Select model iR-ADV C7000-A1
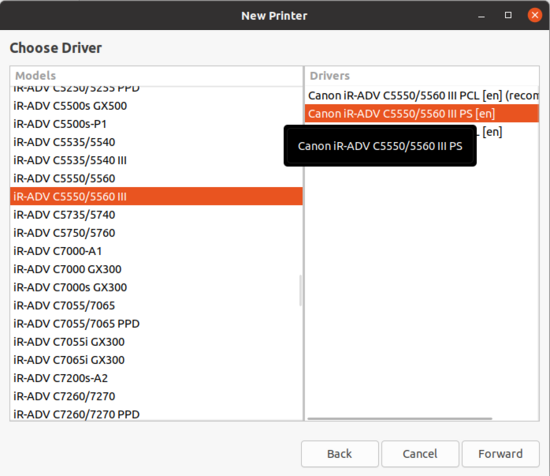The height and width of the screenshot is (476, 550). (156, 251)
